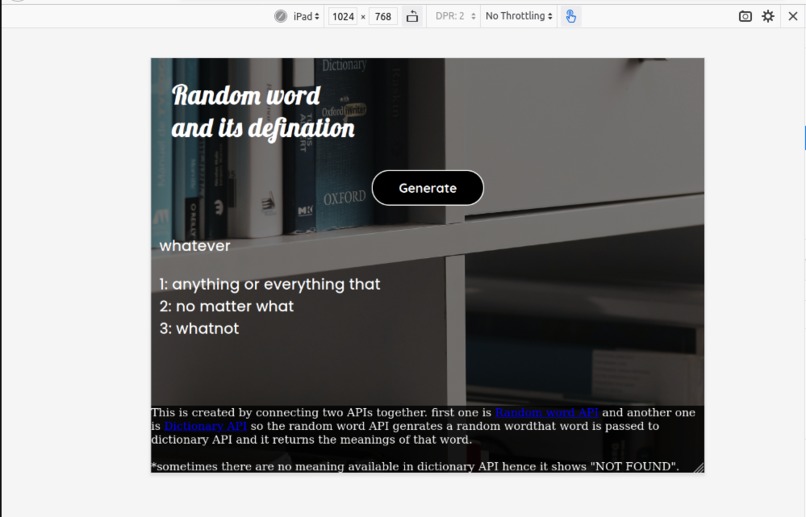Open responsive design settings gear
The width and height of the screenshot is (806, 517).
[768, 16]
